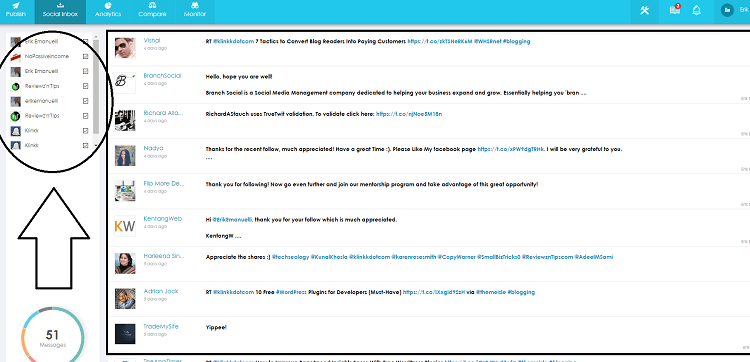Open the facebook page t.co link in Nadya's message
This screenshot has width=750, height=362.
coord(511,149)
